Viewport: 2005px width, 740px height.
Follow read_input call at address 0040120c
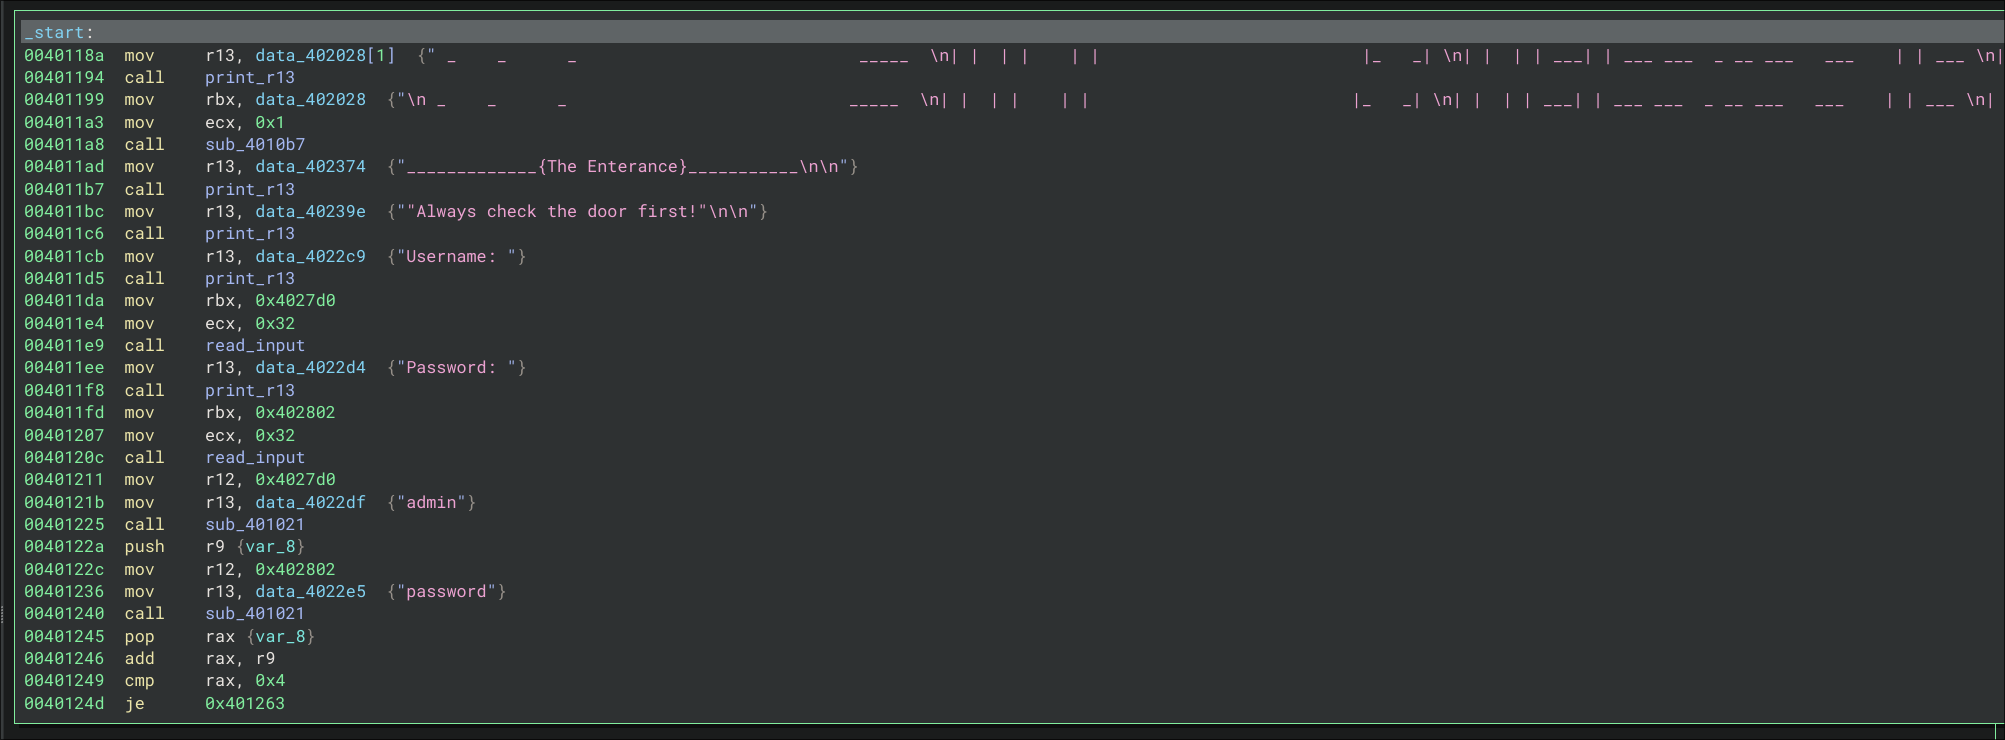point(255,458)
